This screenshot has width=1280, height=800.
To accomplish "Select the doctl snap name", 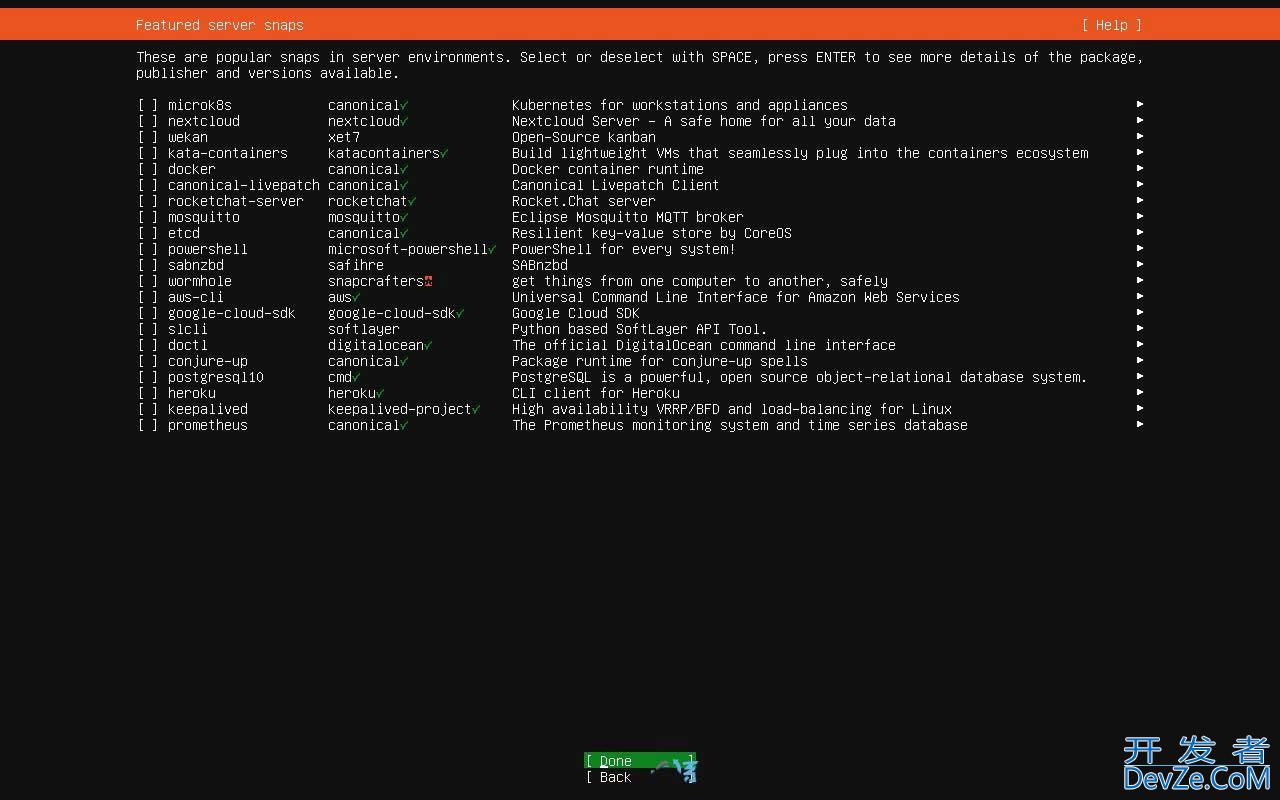I will coord(188,345).
